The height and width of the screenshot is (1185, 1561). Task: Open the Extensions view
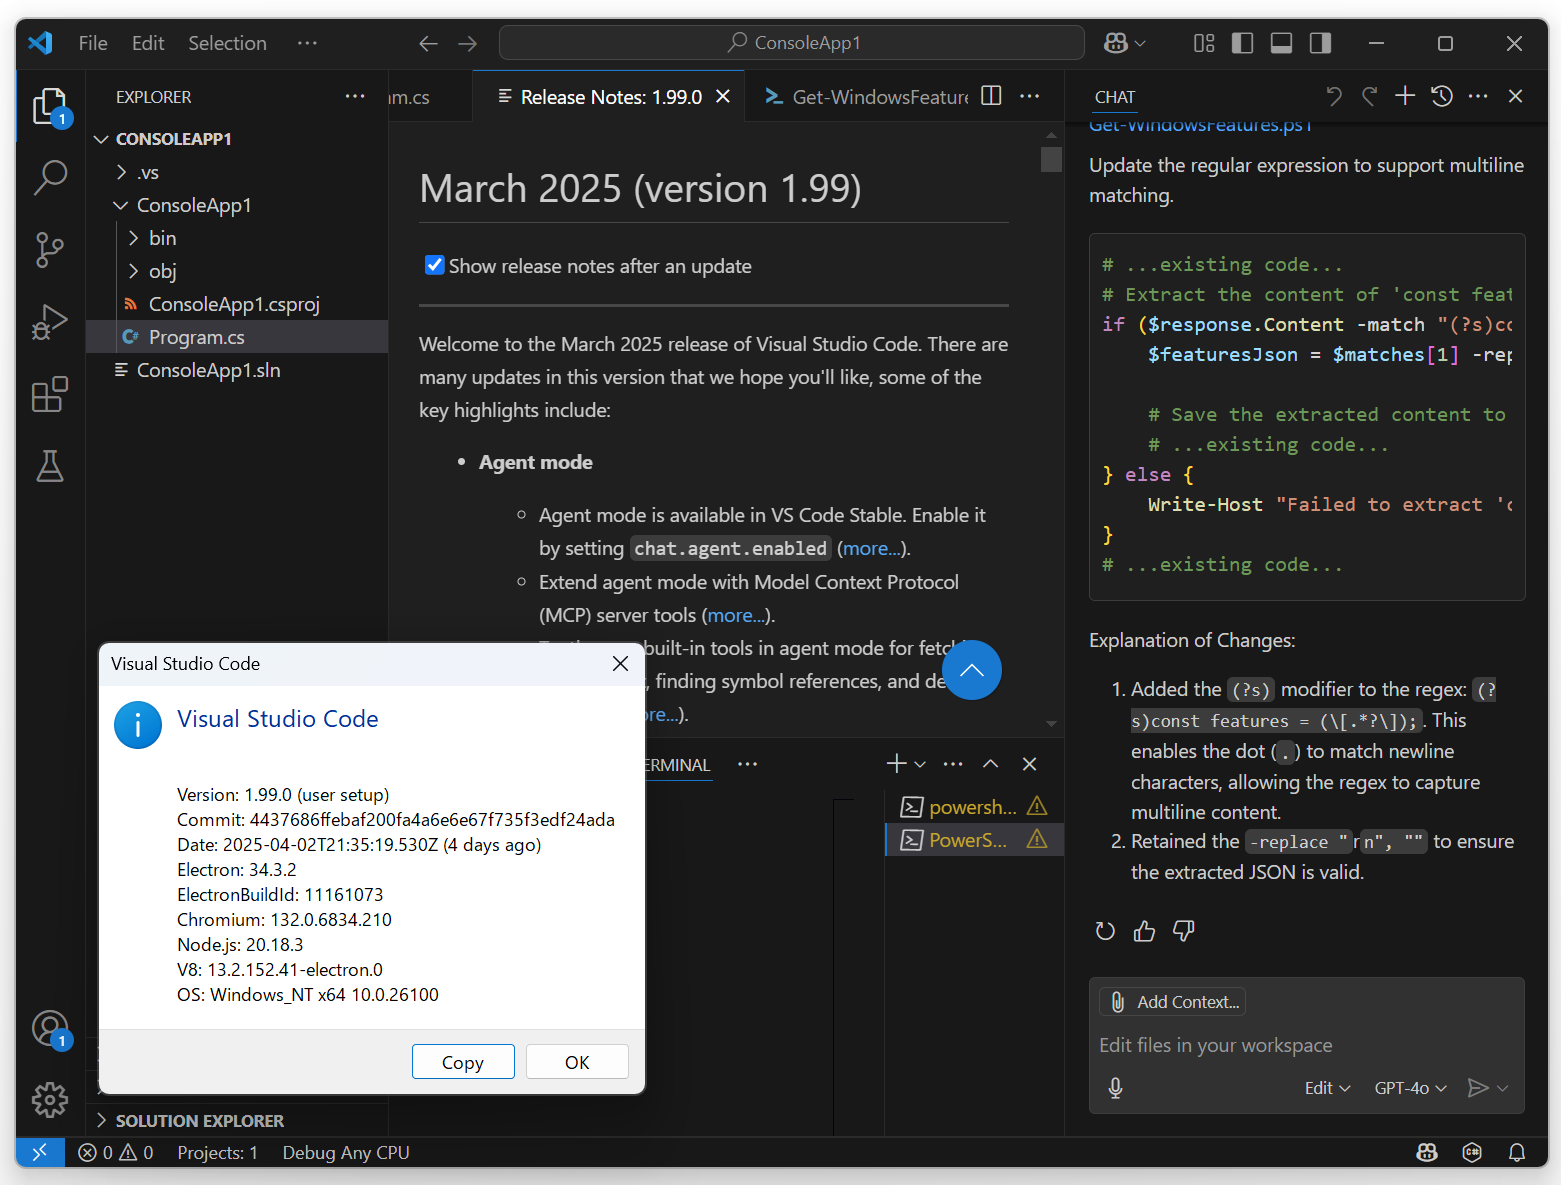[49, 394]
